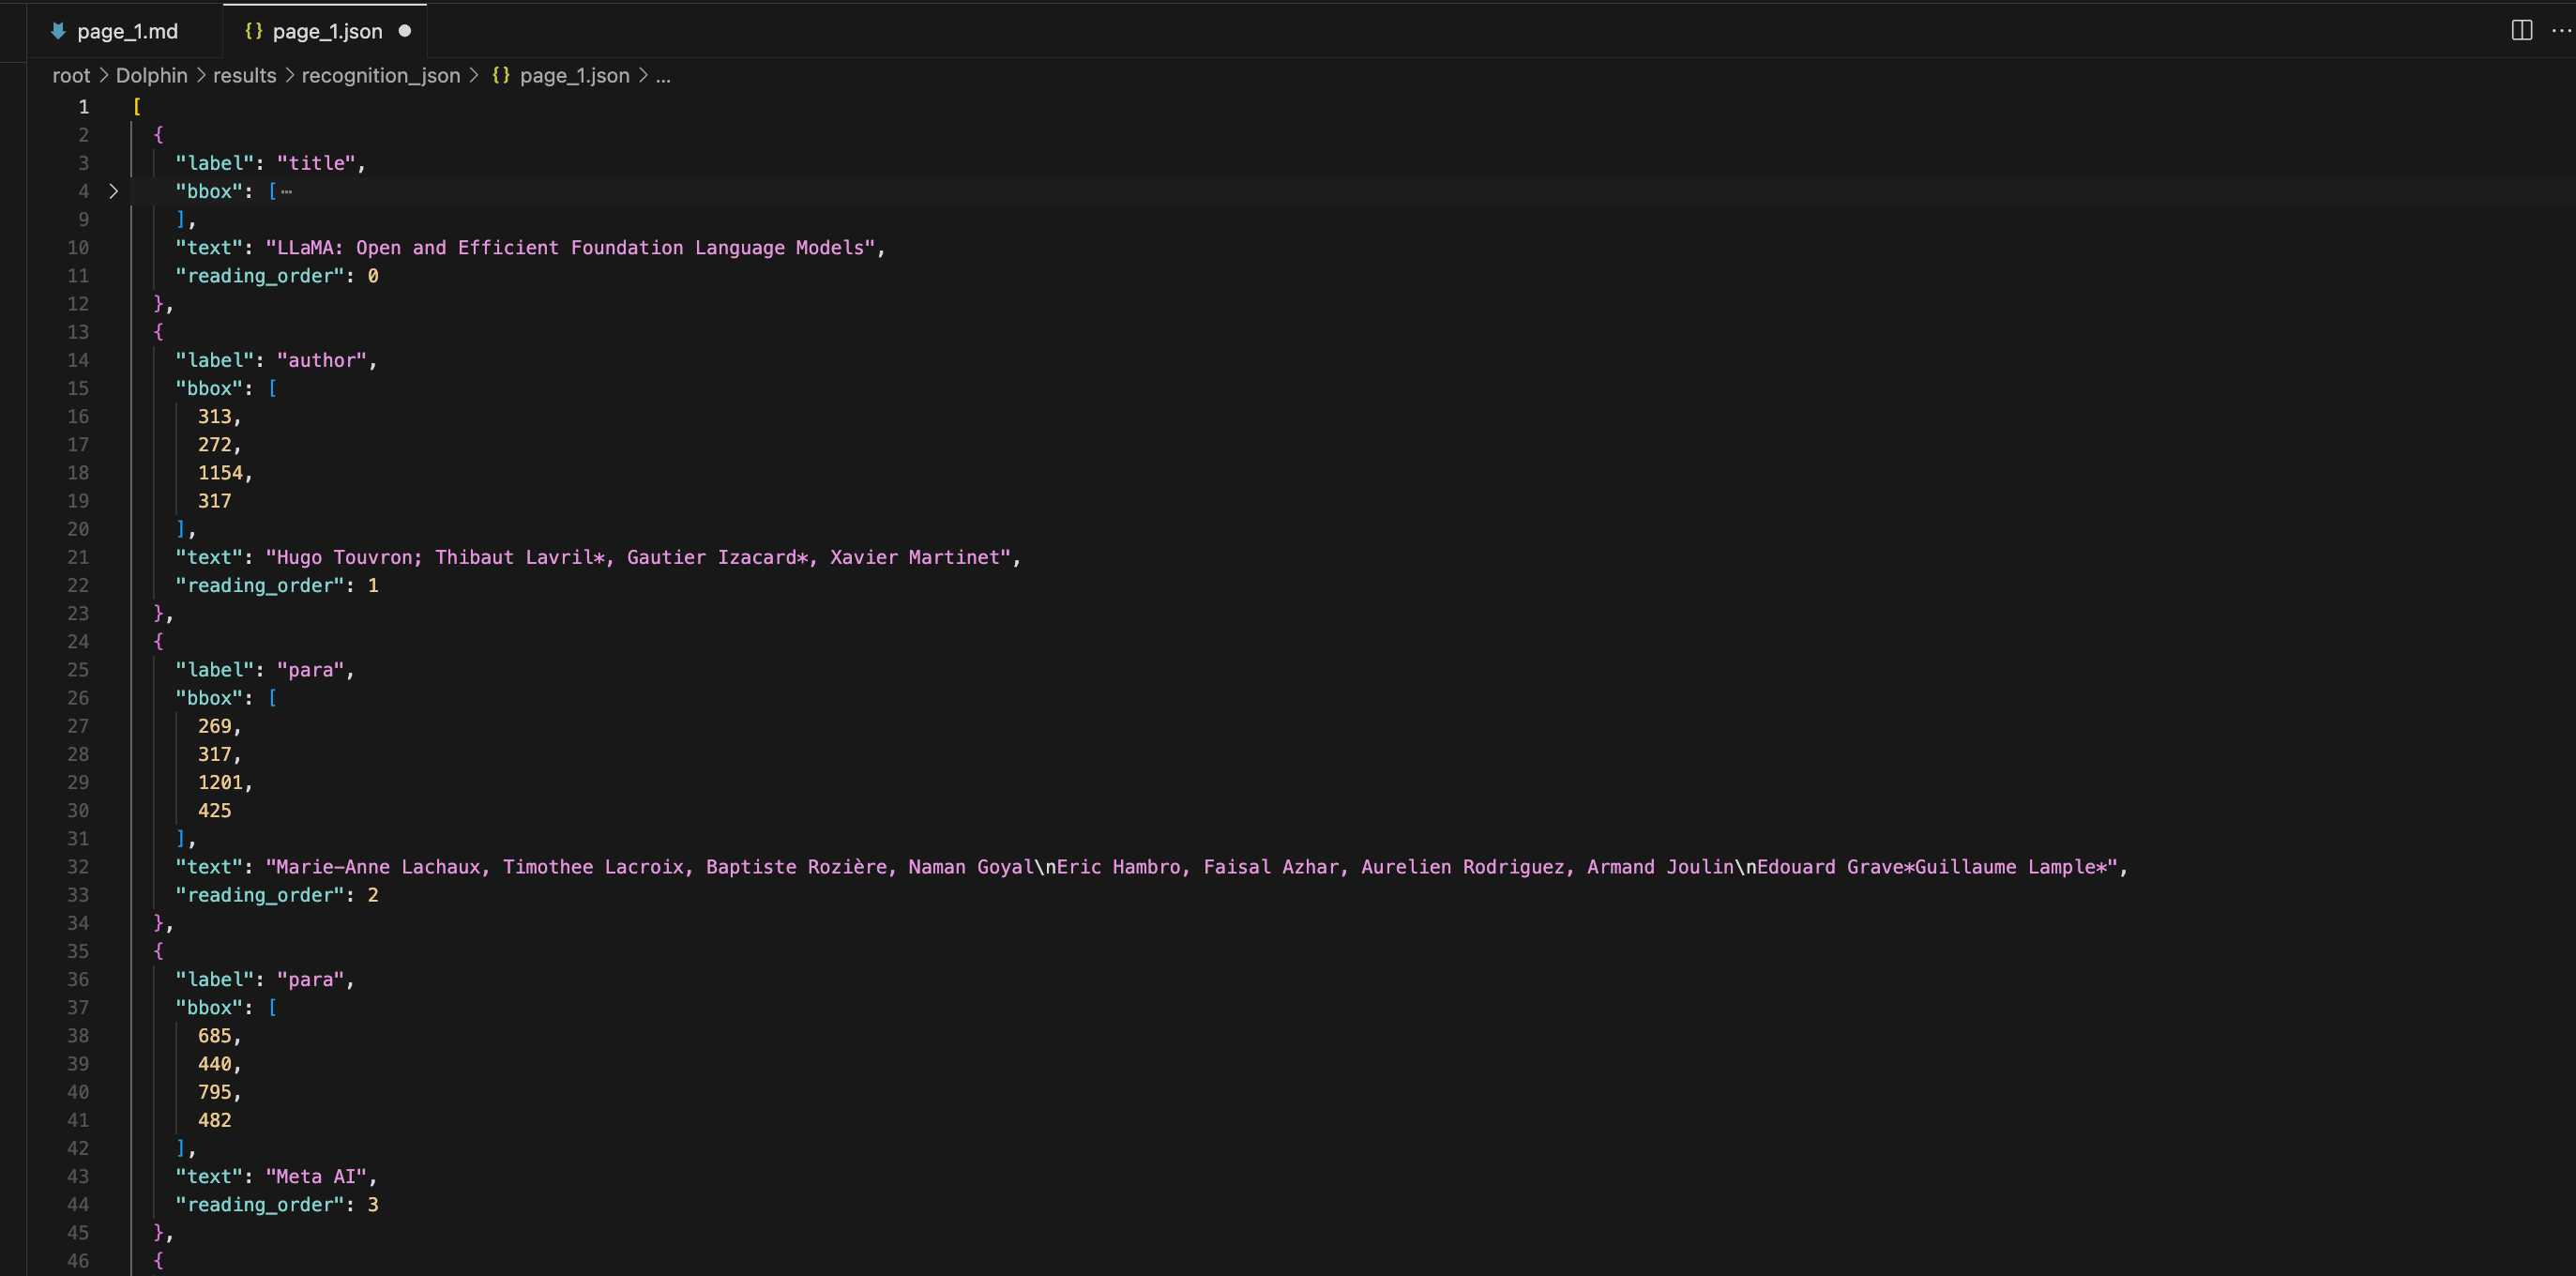Click the JSON braces icon on page_1.json tab
2576x1276 pixels.
point(253,31)
